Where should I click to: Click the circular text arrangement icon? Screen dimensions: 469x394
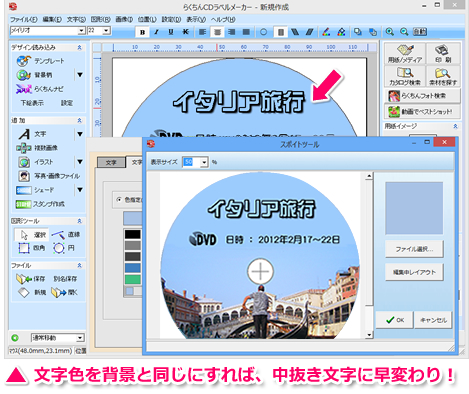pos(263,32)
